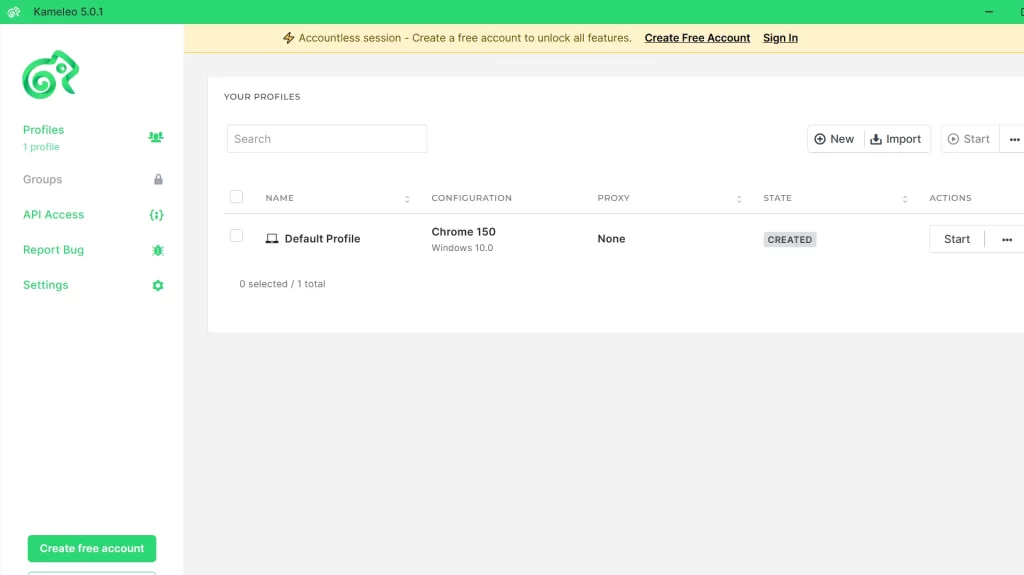Sort profiles by State column arrows
Screen dimensions: 1024x575
point(904,199)
